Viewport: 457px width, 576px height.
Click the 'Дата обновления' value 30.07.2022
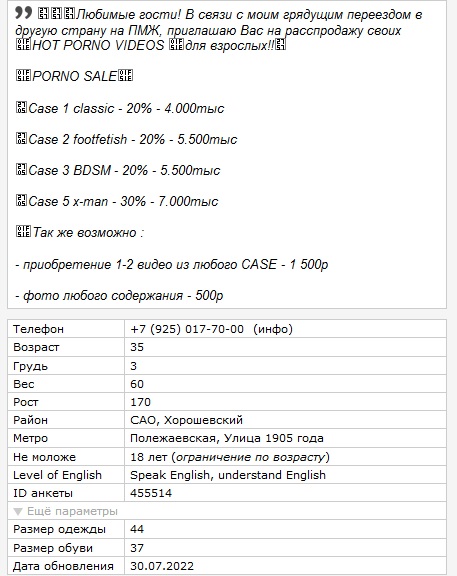tap(162, 566)
